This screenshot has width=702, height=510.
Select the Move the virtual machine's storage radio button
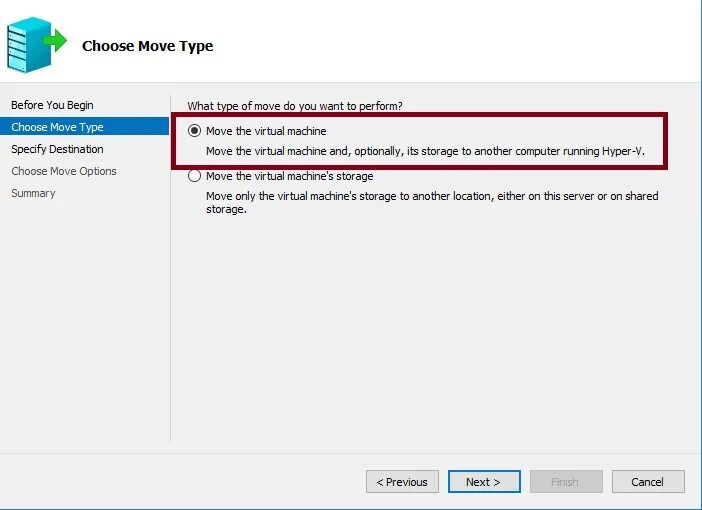tap(194, 176)
